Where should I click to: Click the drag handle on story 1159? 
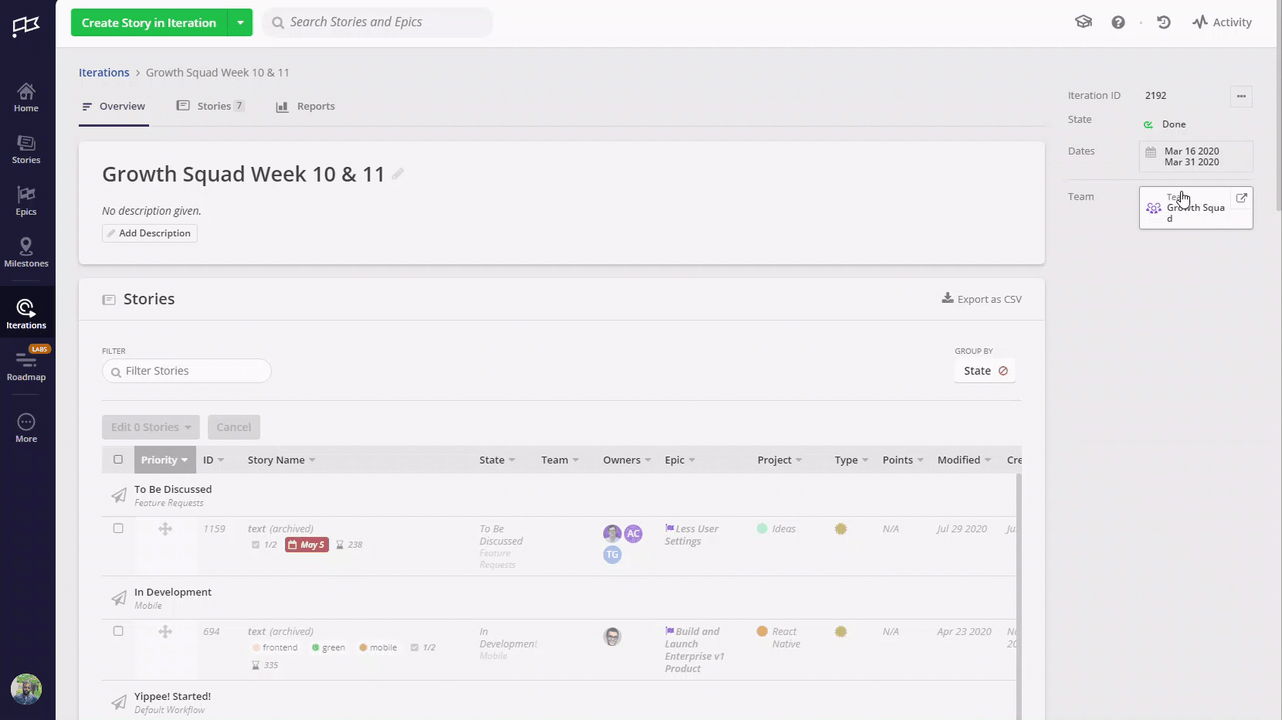[x=165, y=529]
